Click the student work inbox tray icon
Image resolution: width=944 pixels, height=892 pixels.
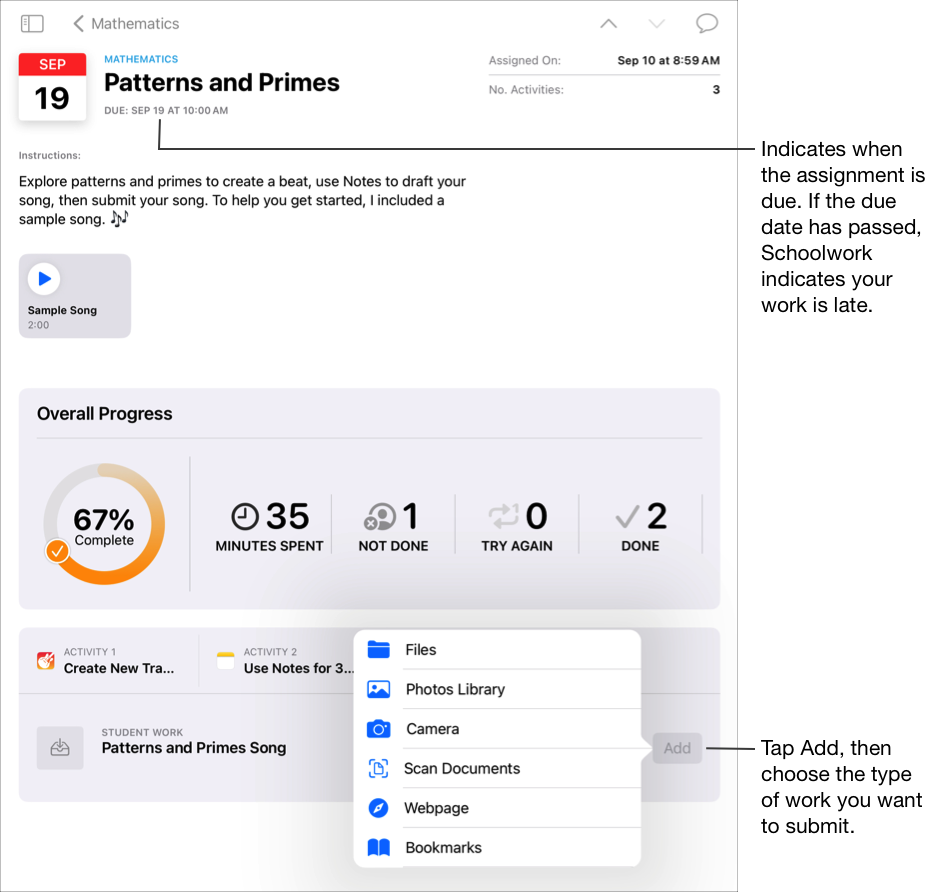tap(60, 748)
